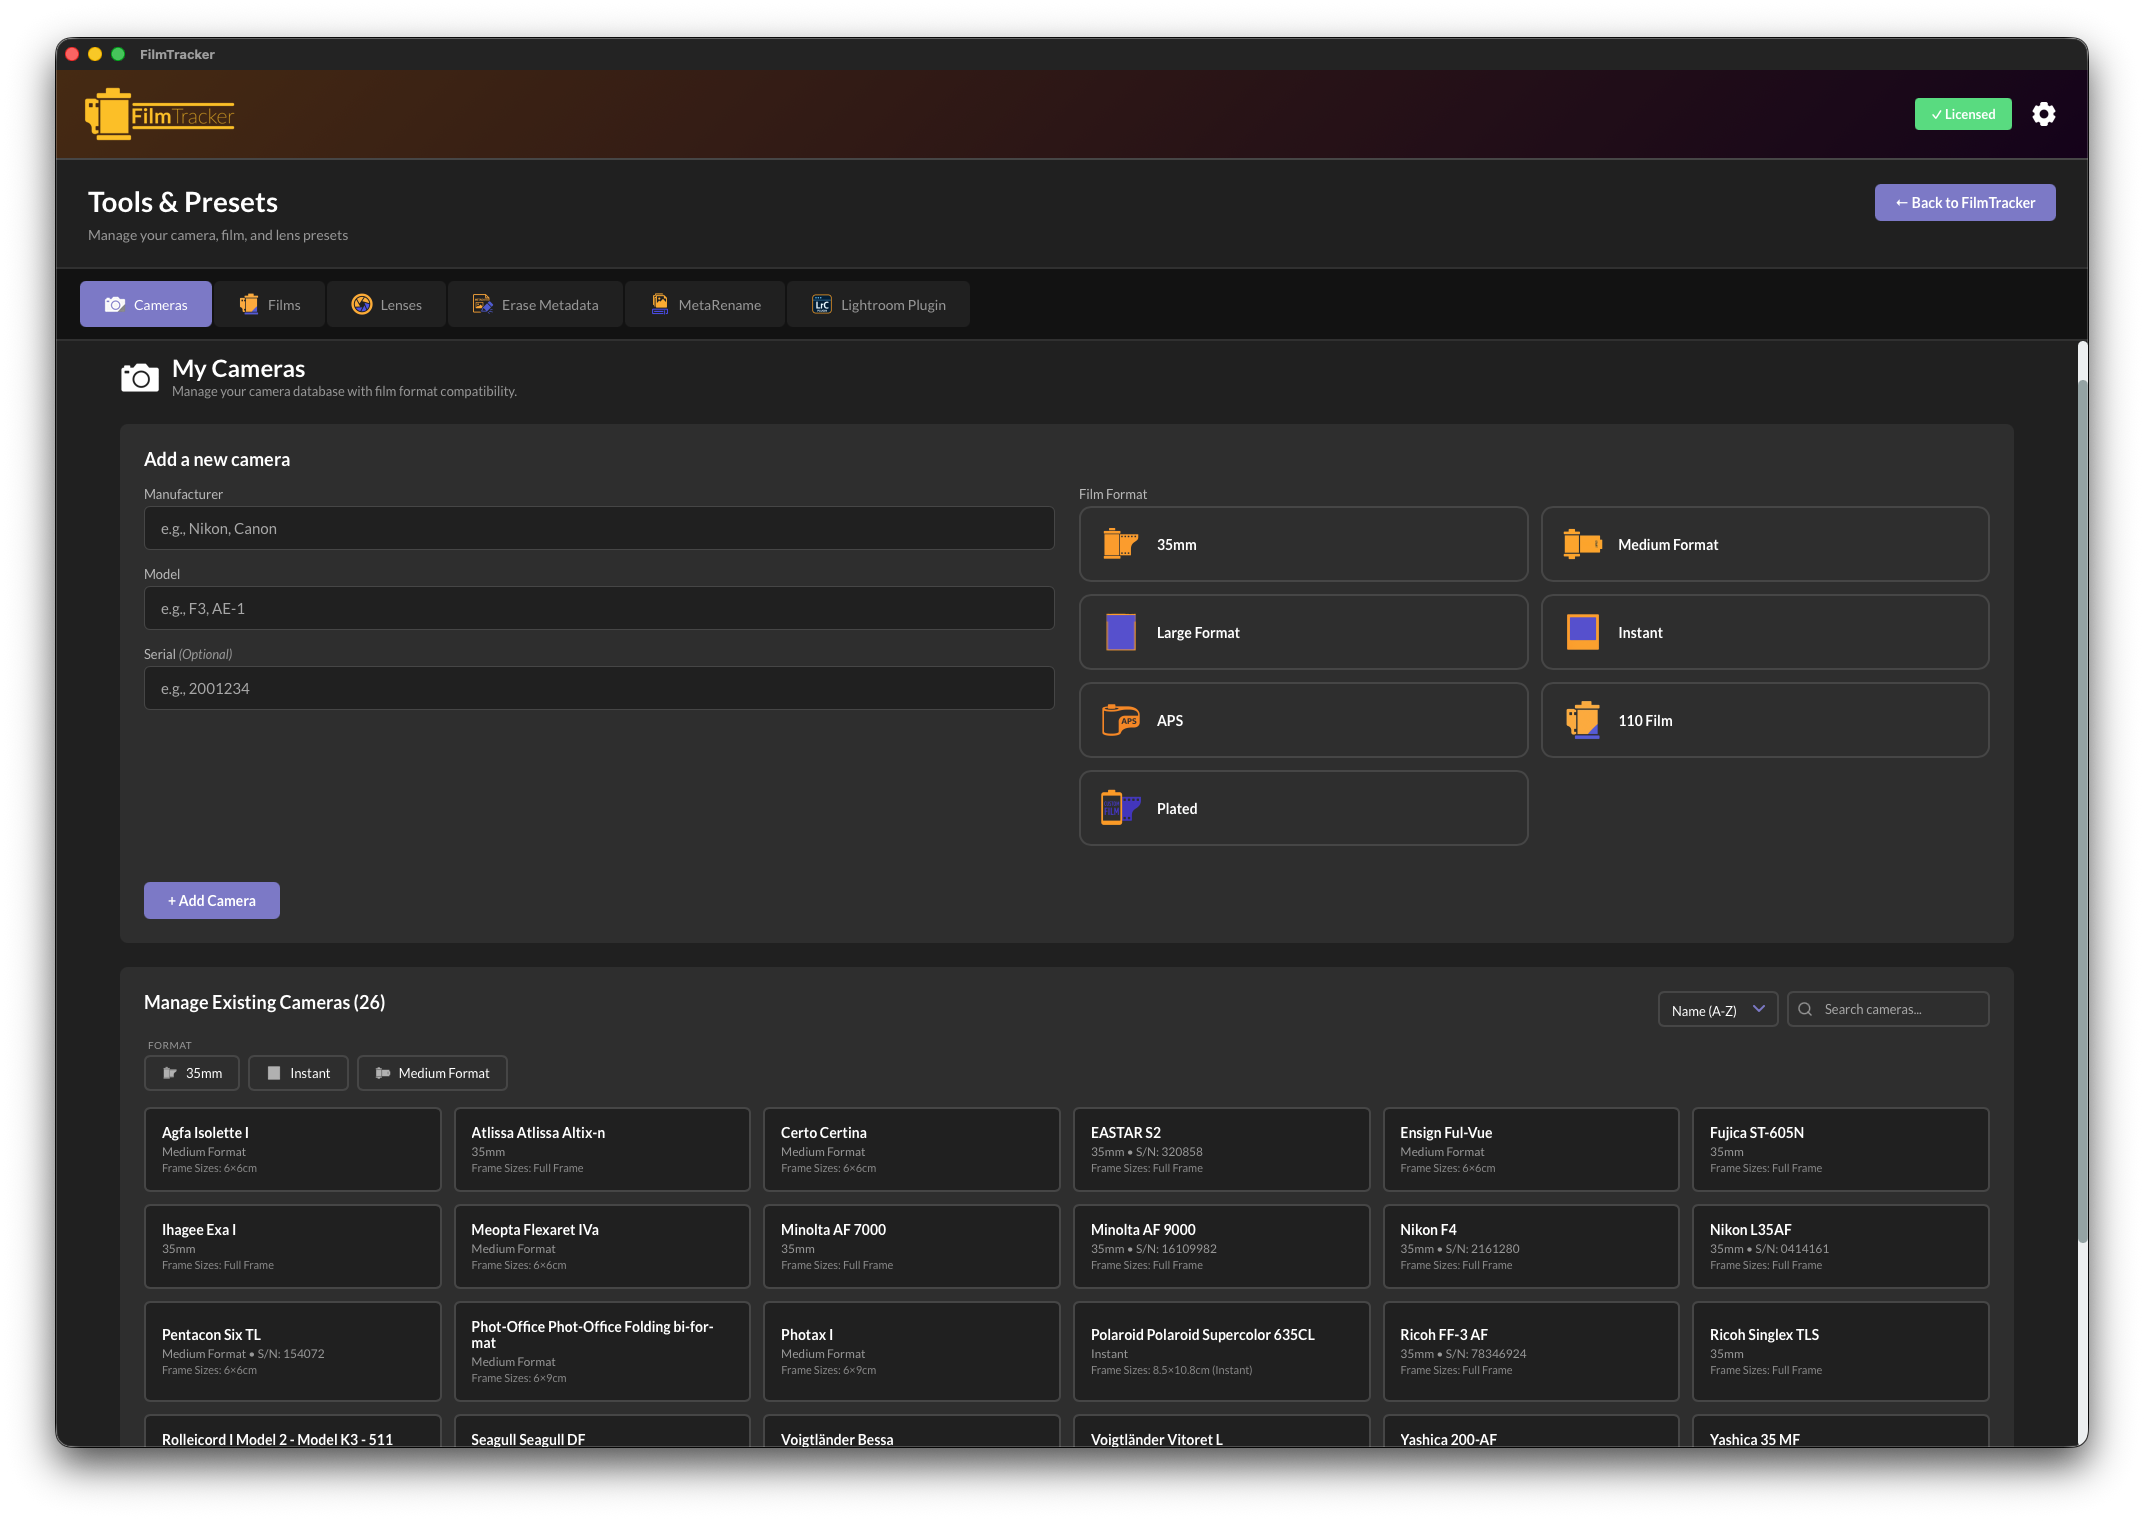Open the Lightroom Plugin tab
This screenshot has width=2144, height=1521.
tap(878, 305)
